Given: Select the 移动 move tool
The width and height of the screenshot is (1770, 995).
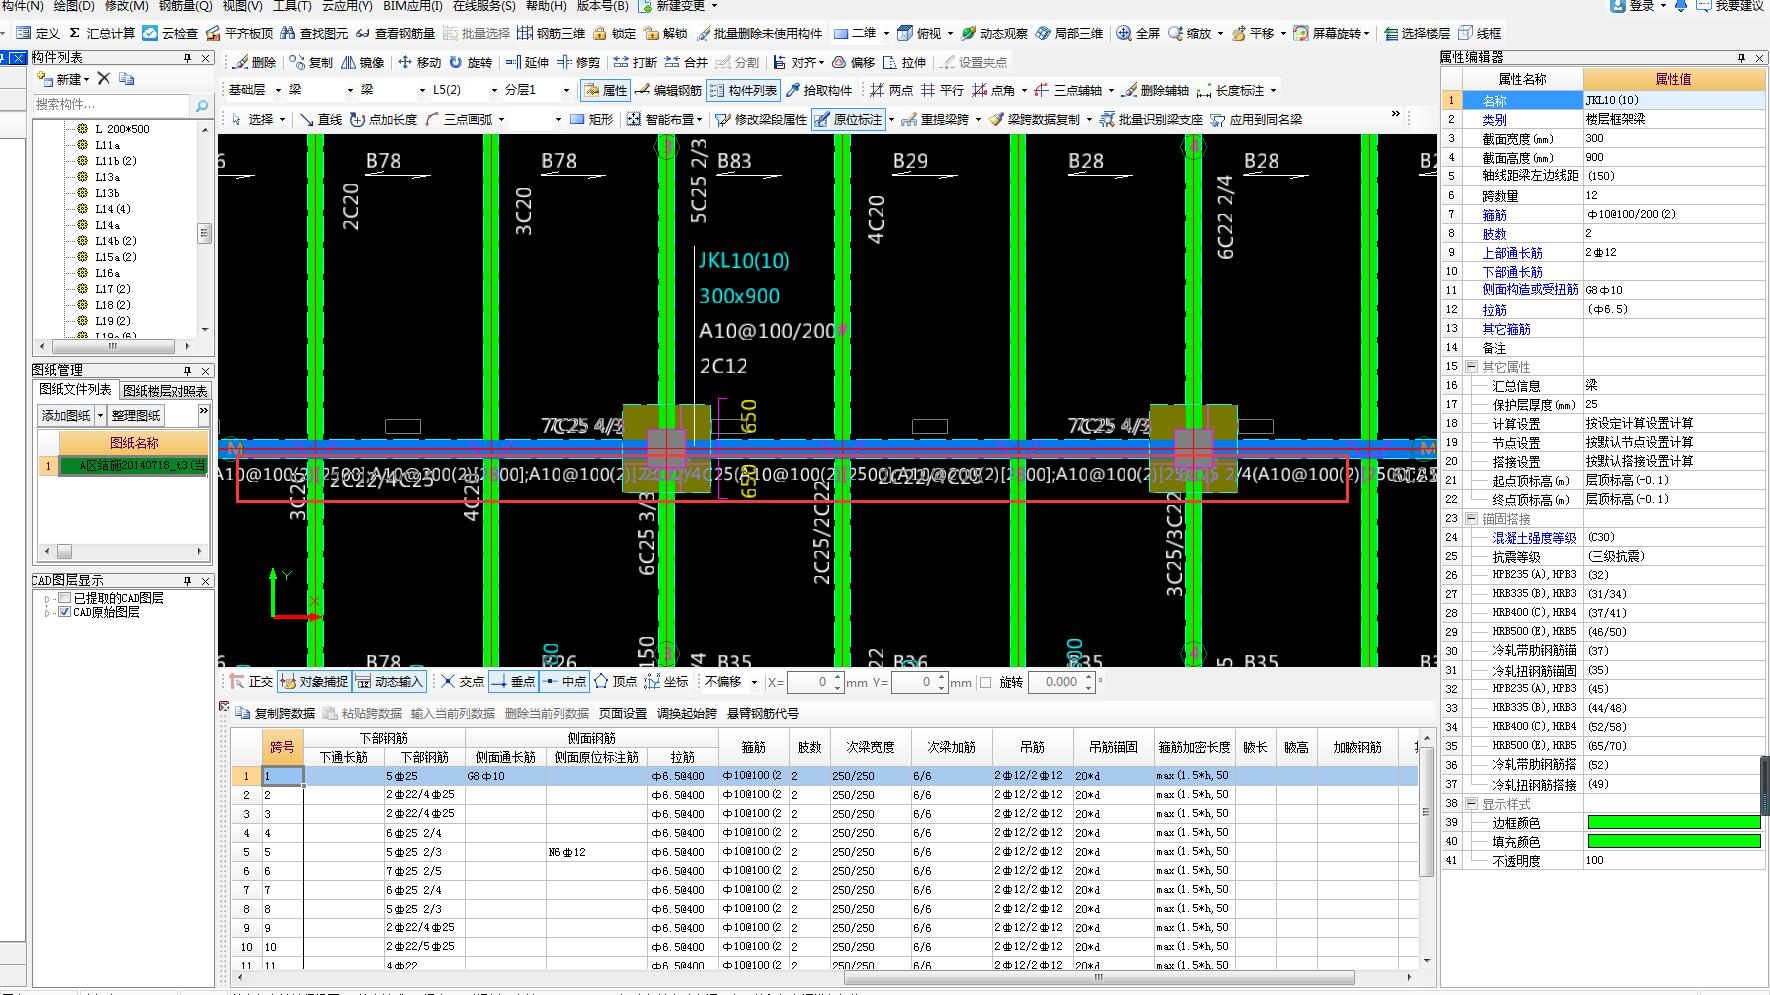Looking at the screenshot, I should pos(419,62).
